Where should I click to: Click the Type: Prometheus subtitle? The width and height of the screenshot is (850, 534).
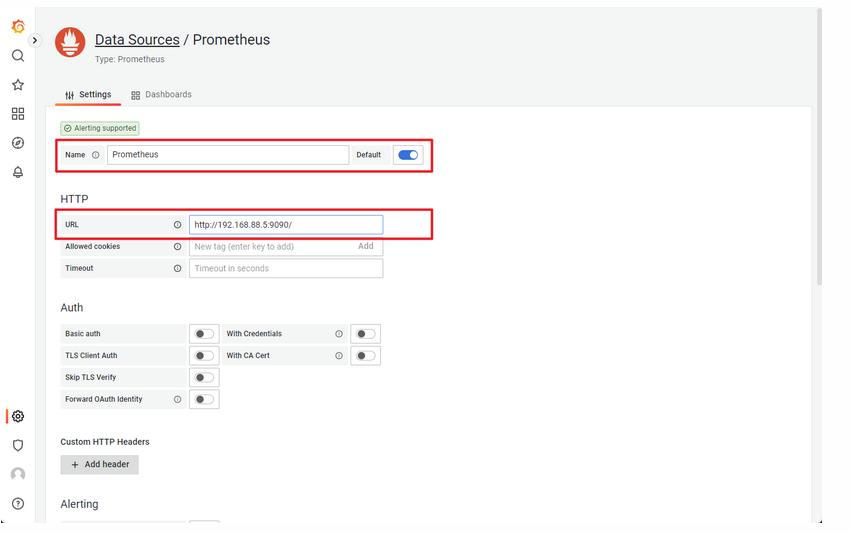tap(130, 59)
